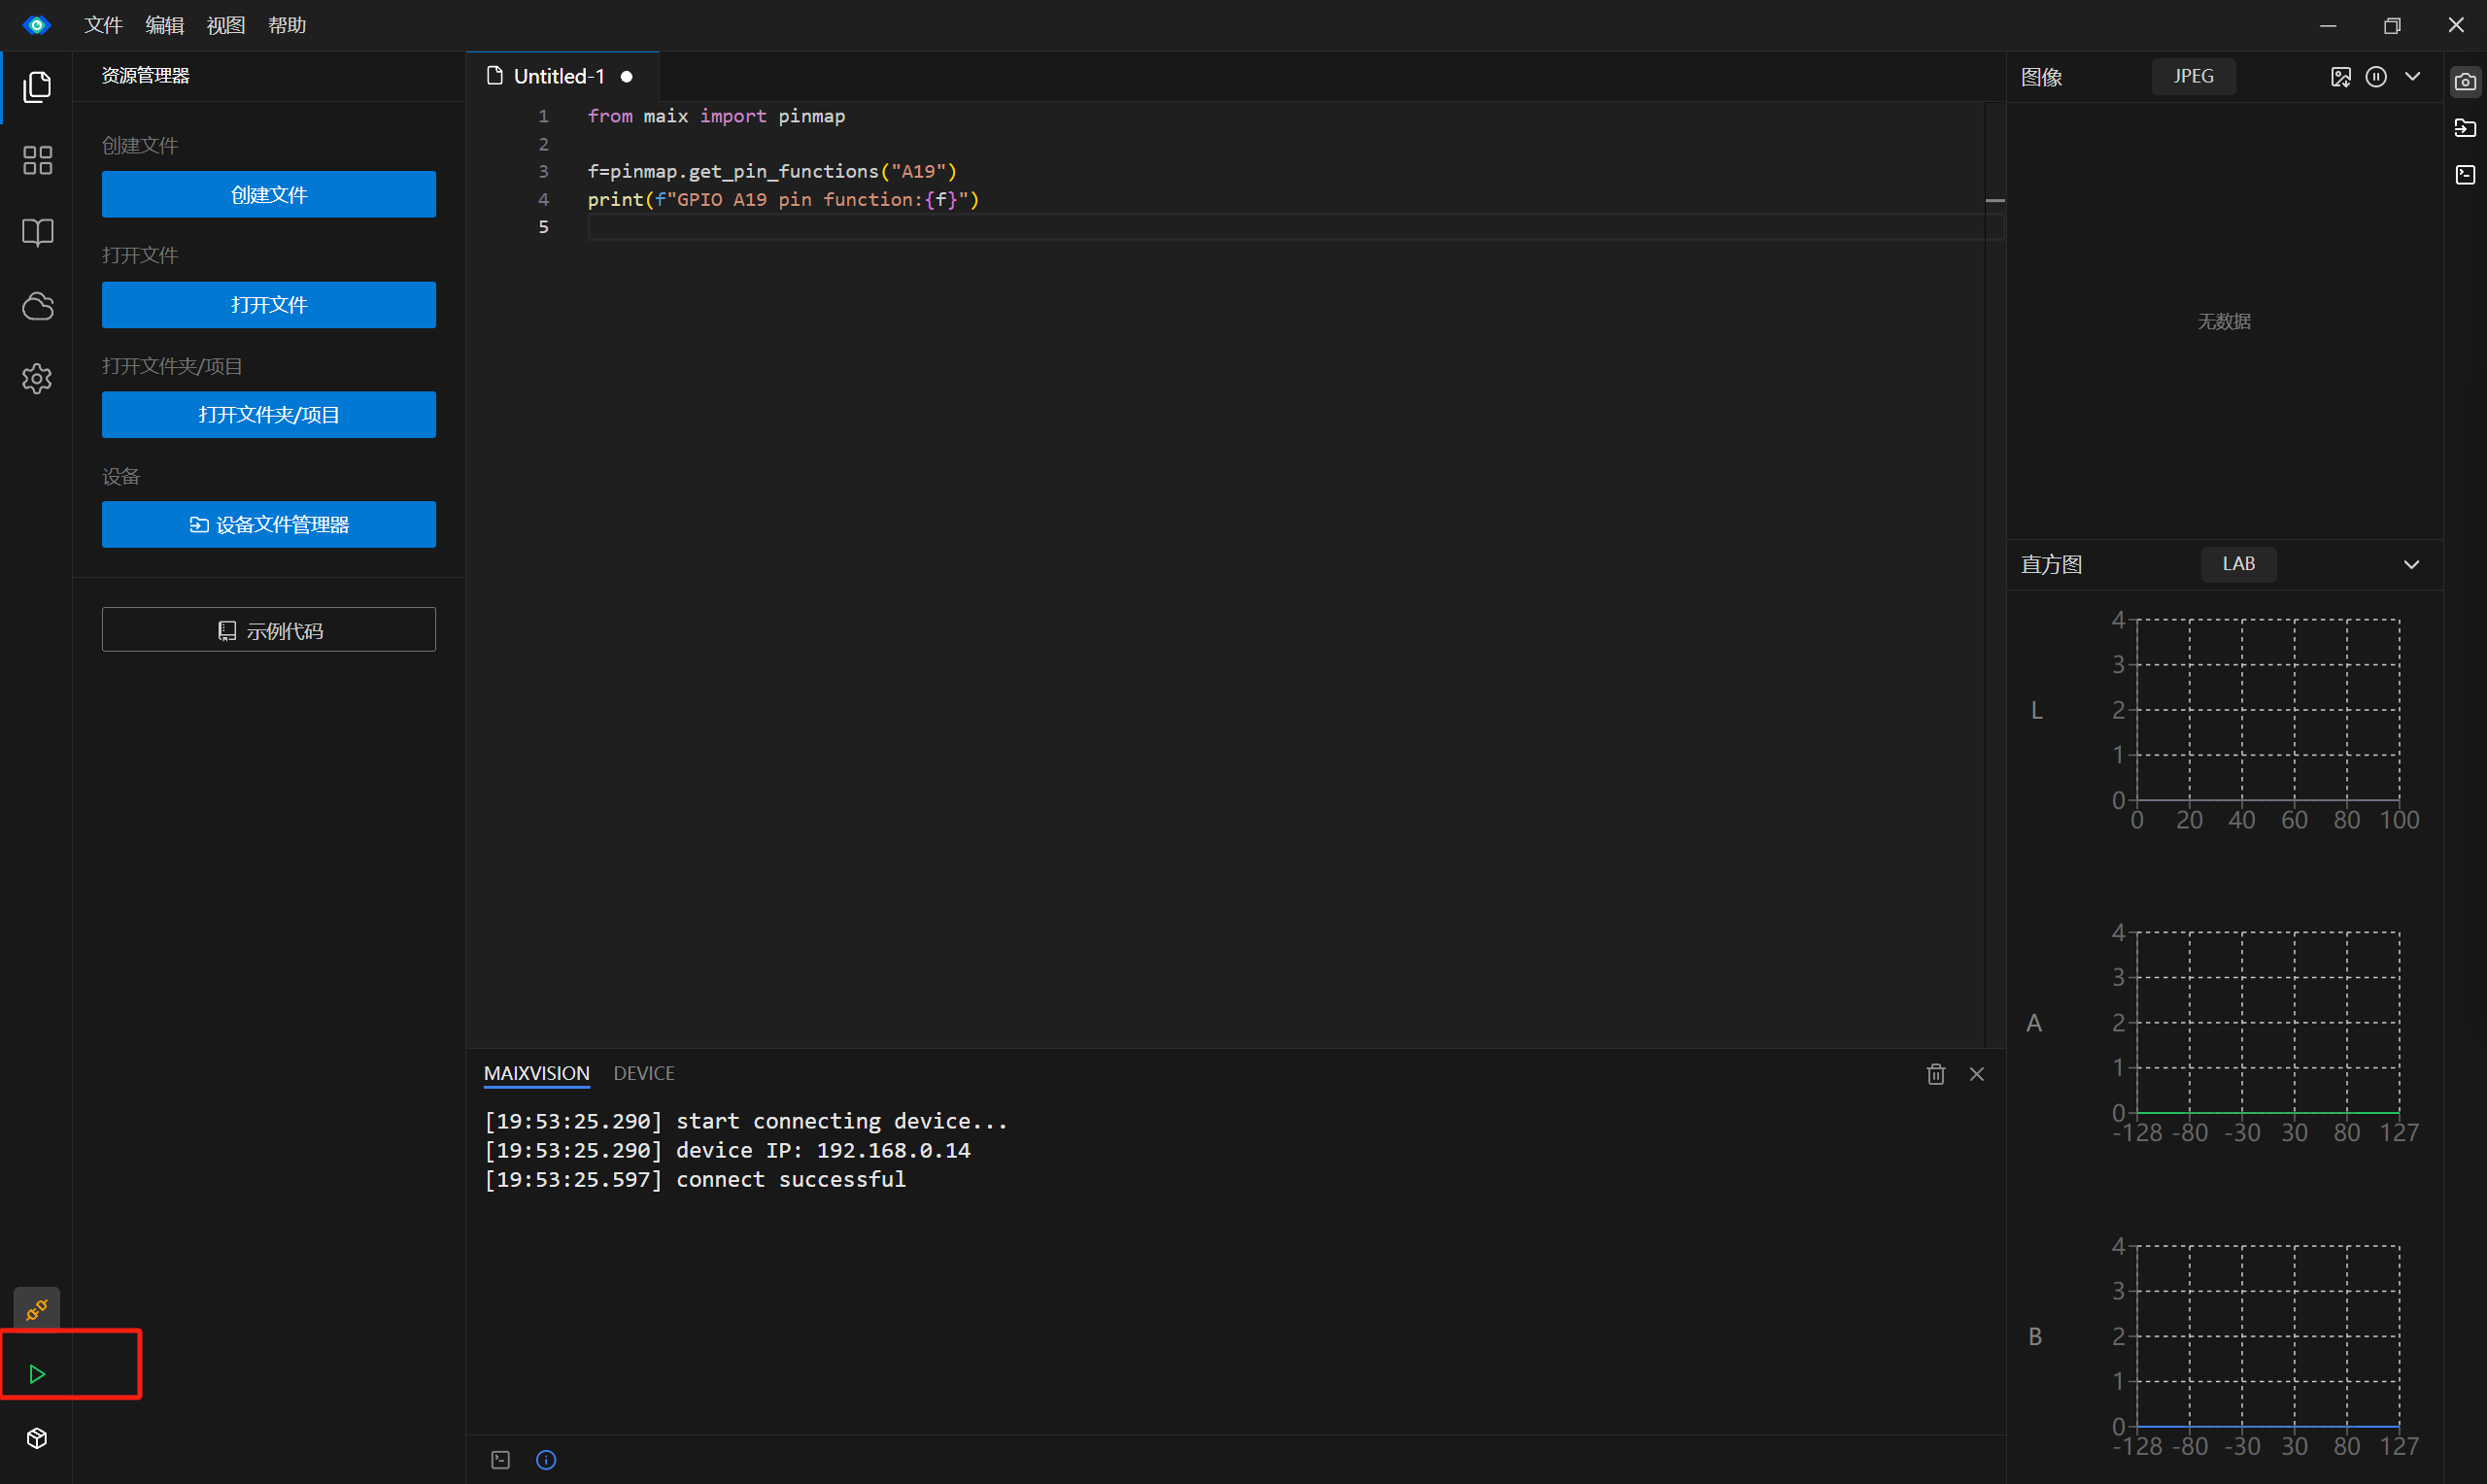Click the green Run code play button
The height and width of the screenshot is (1484, 2487).
pyautogui.click(x=37, y=1374)
